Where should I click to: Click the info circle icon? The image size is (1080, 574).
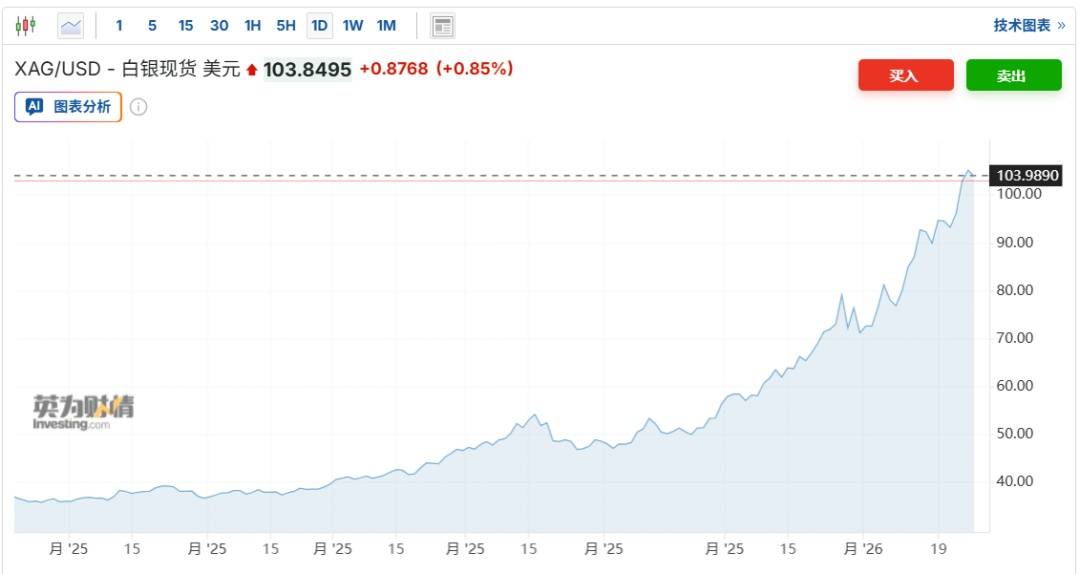pos(139,107)
